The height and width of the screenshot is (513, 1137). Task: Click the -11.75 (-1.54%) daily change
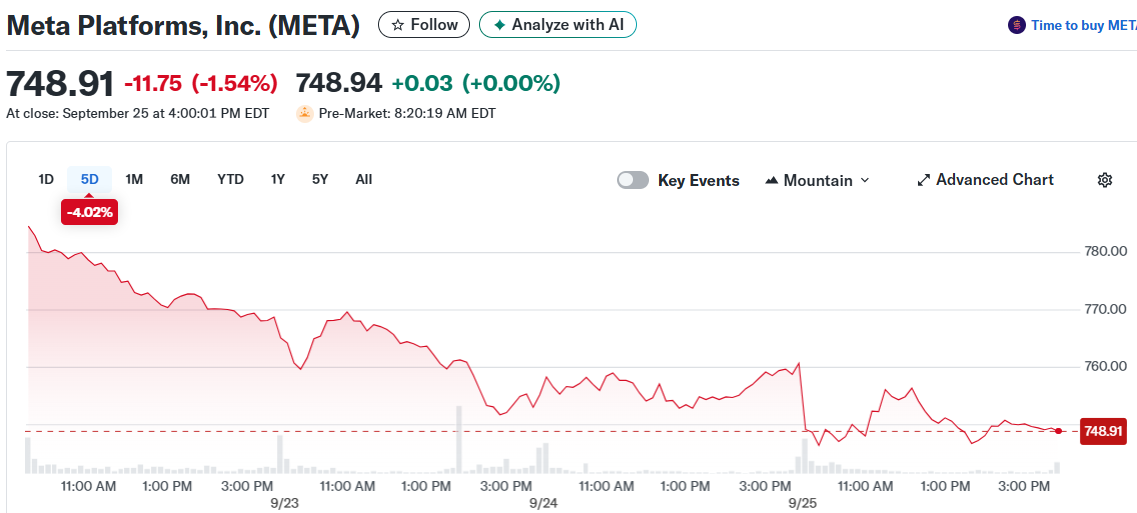(201, 84)
